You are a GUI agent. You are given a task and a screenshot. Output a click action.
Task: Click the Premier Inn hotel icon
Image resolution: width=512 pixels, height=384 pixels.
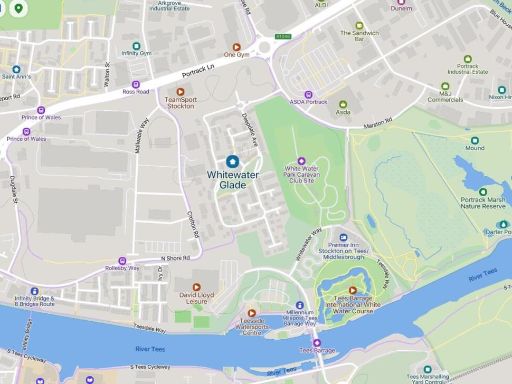tap(343, 237)
